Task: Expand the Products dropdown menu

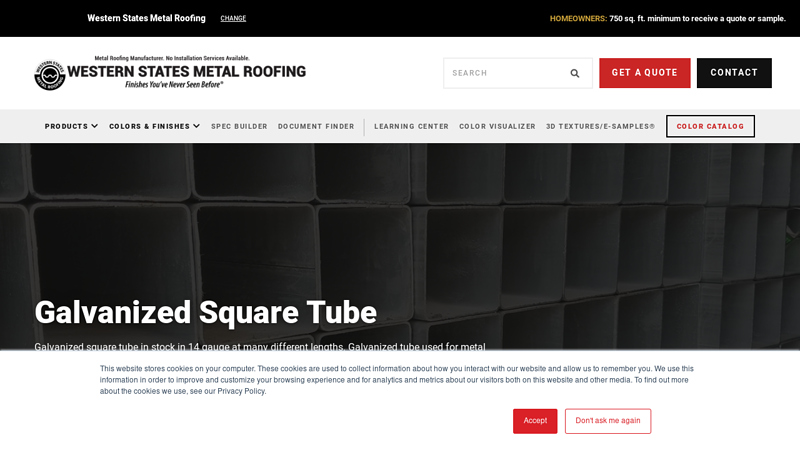Action: (71, 127)
